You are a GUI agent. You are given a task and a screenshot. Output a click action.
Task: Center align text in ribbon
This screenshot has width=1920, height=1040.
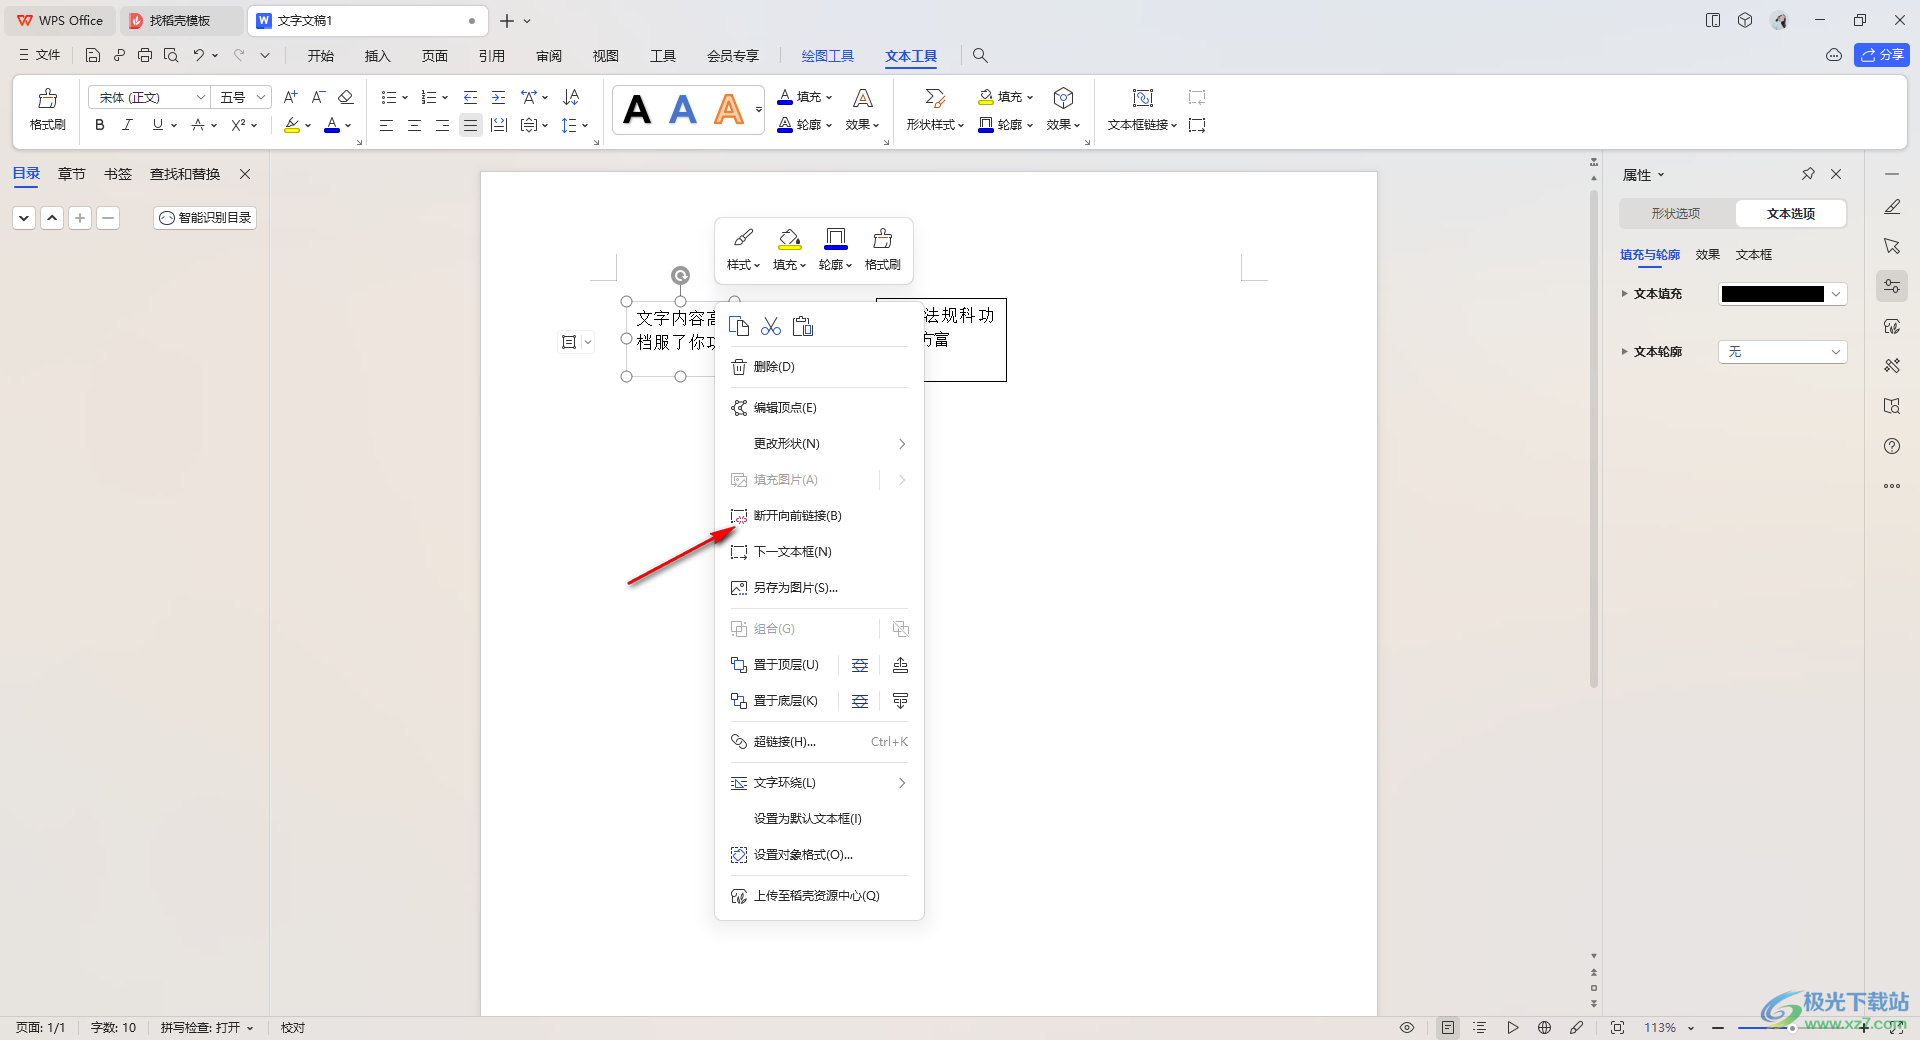point(414,125)
